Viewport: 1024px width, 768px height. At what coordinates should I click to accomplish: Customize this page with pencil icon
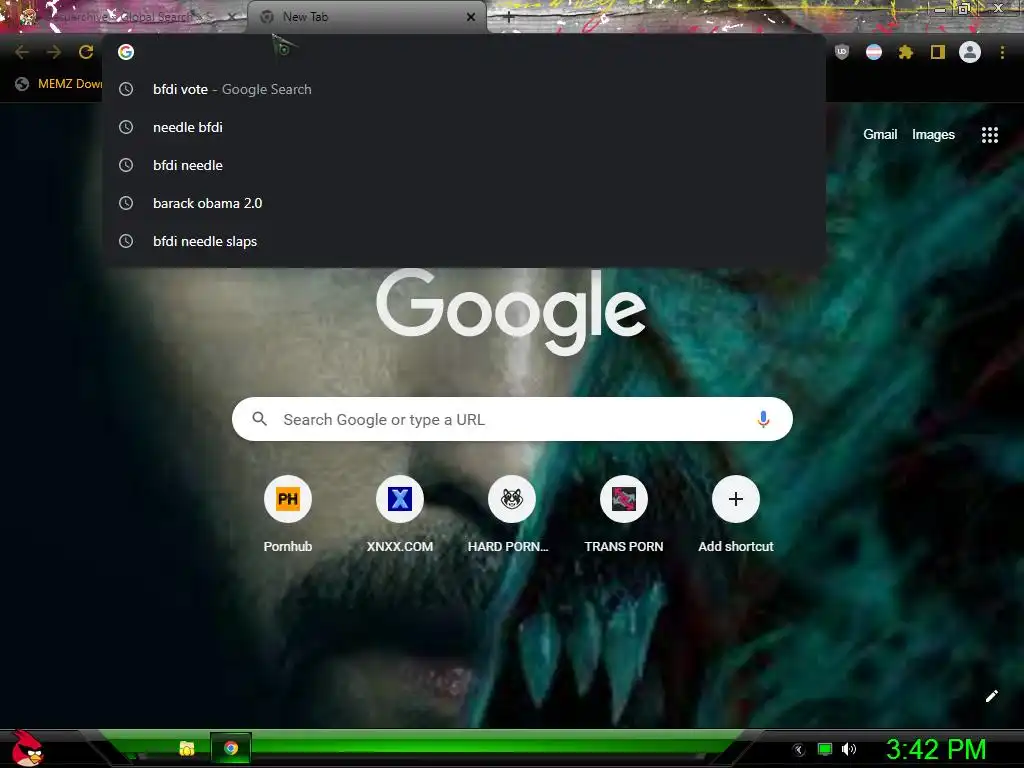[x=991, y=696]
